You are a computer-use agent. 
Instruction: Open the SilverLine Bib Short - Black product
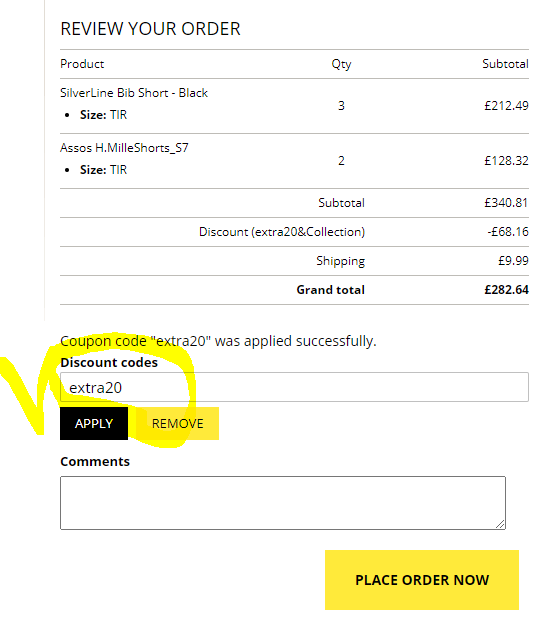134,93
